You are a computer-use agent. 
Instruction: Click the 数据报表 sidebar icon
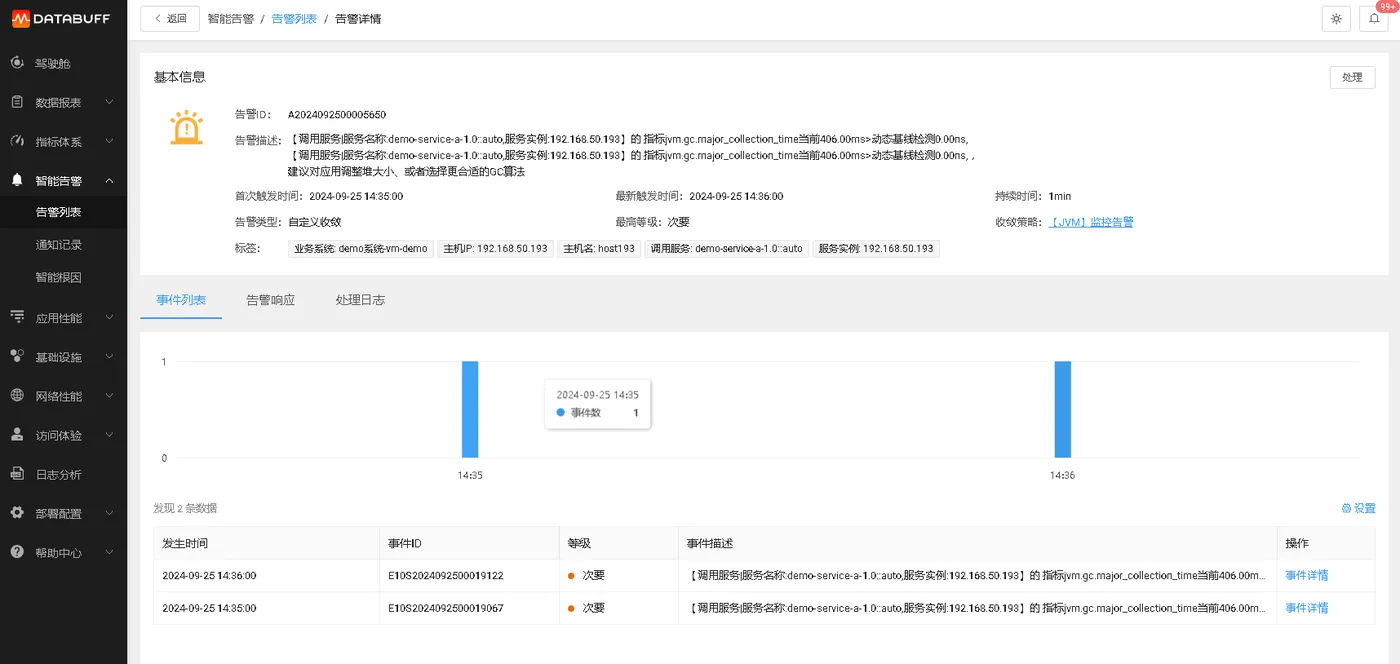coord(17,102)
